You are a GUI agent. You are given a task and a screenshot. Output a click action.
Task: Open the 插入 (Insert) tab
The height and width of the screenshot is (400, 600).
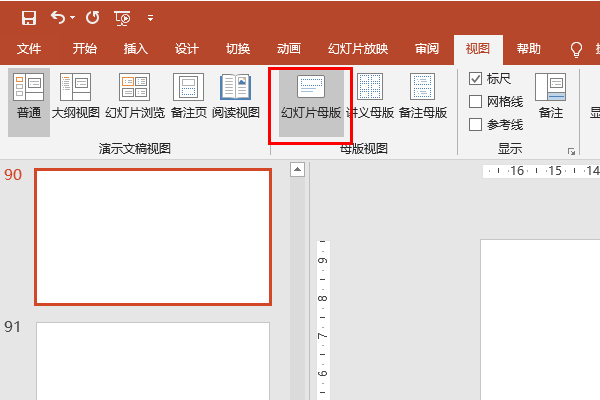tap(135, 49)
